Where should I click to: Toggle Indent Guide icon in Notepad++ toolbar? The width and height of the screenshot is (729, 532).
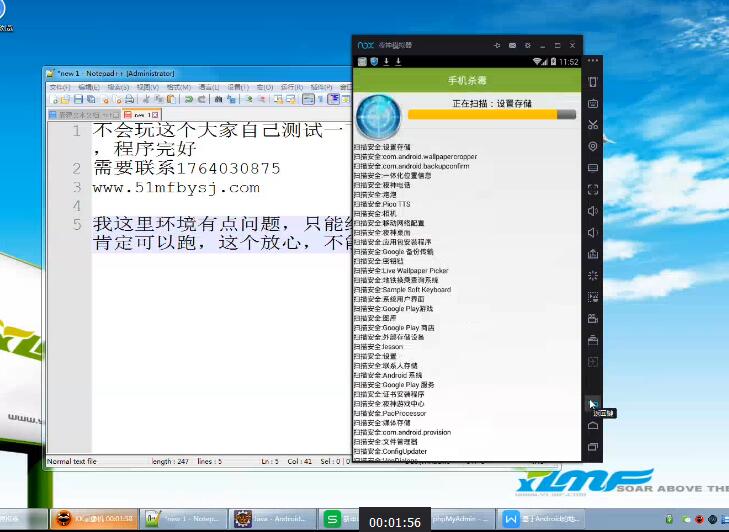(x=333, y=99)
